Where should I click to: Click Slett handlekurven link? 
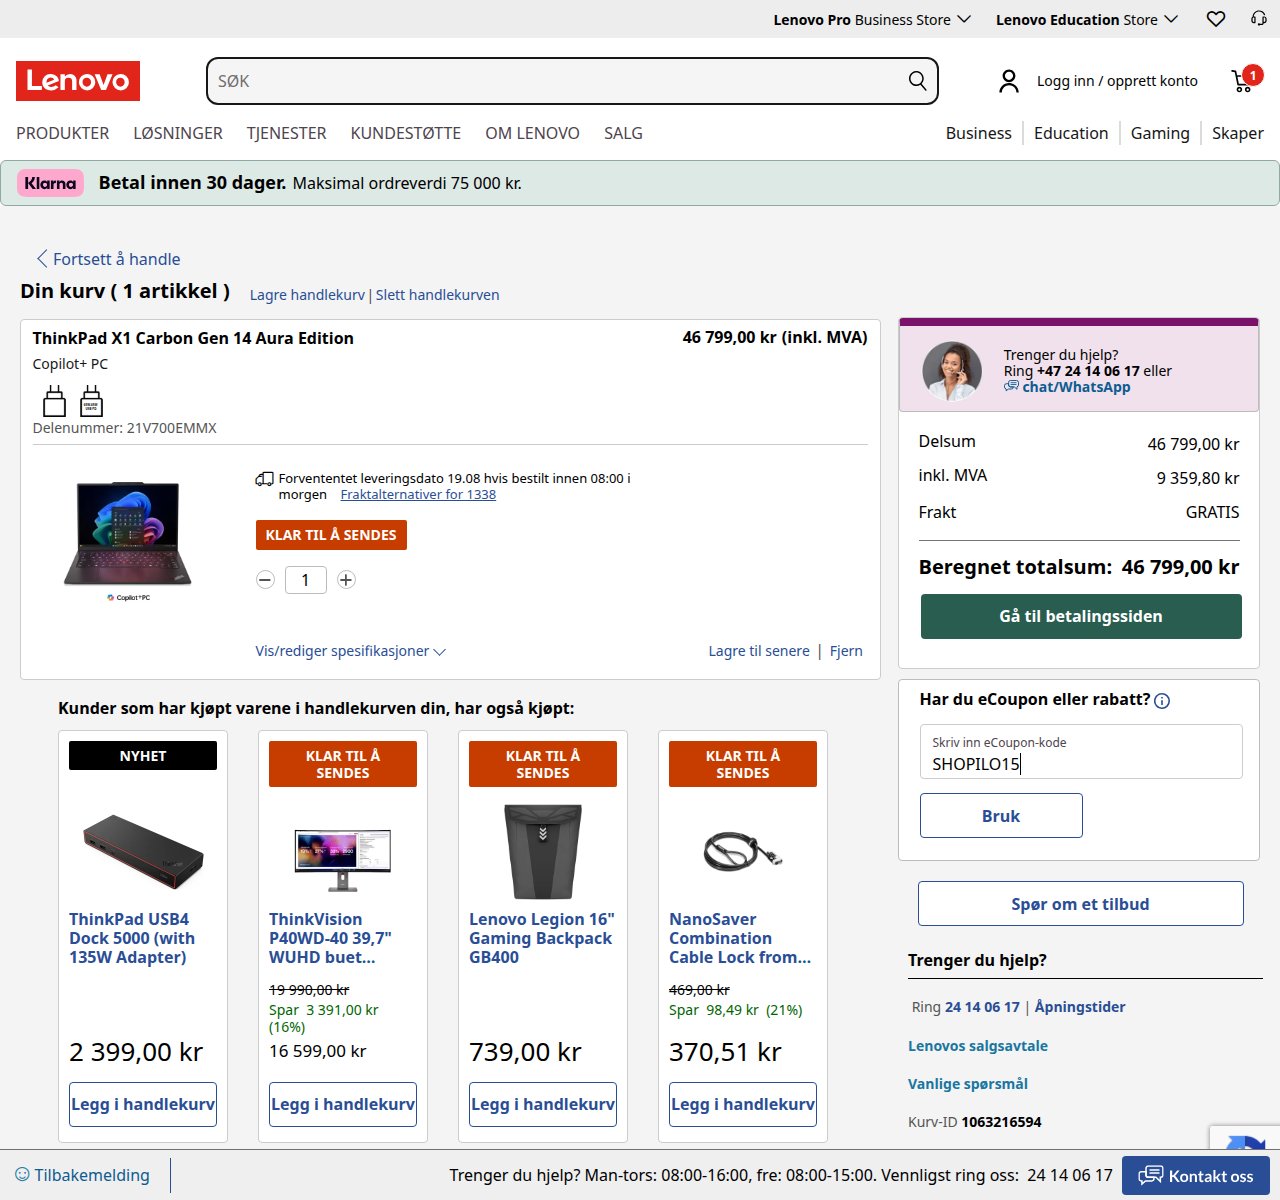pyautogui.click(x=437, y=295)
